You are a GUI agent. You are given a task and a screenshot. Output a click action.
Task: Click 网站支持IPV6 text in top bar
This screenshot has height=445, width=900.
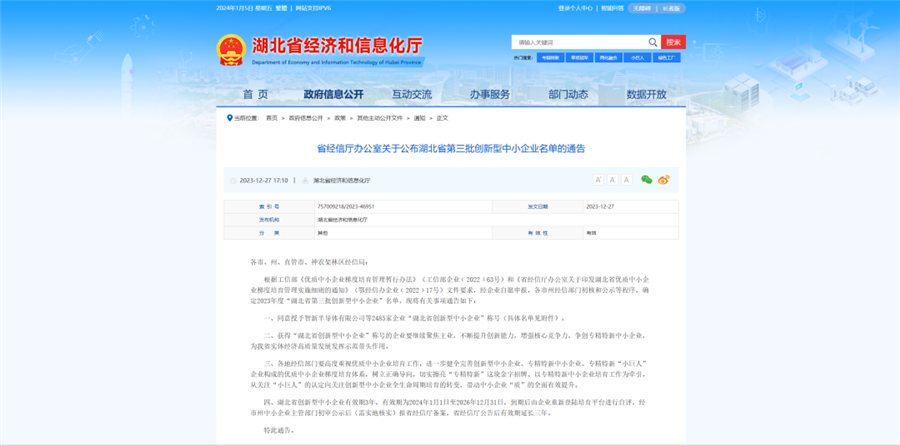(x=313, y=8)
